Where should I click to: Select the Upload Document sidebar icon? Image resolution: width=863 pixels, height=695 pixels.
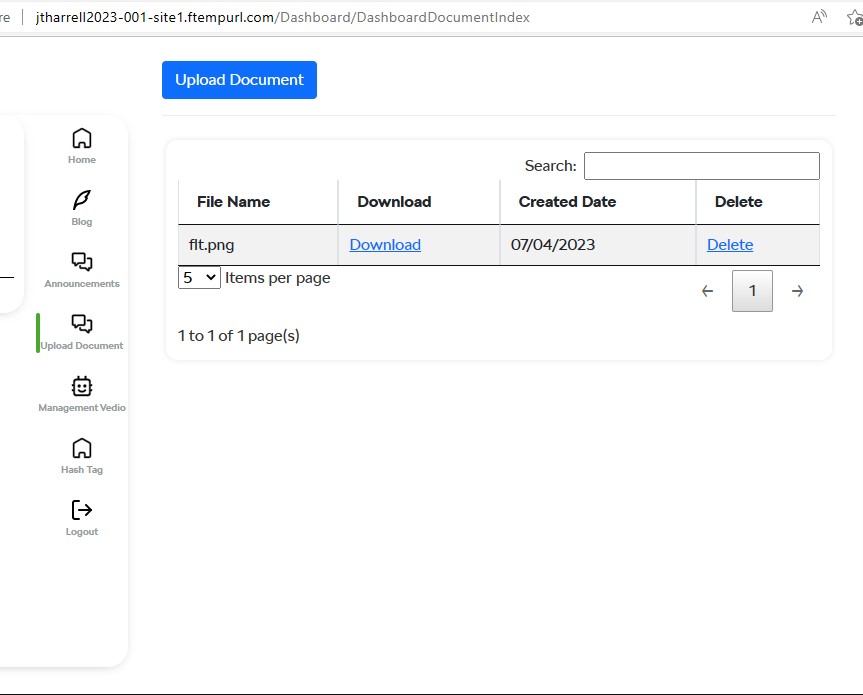click(82, 324)
